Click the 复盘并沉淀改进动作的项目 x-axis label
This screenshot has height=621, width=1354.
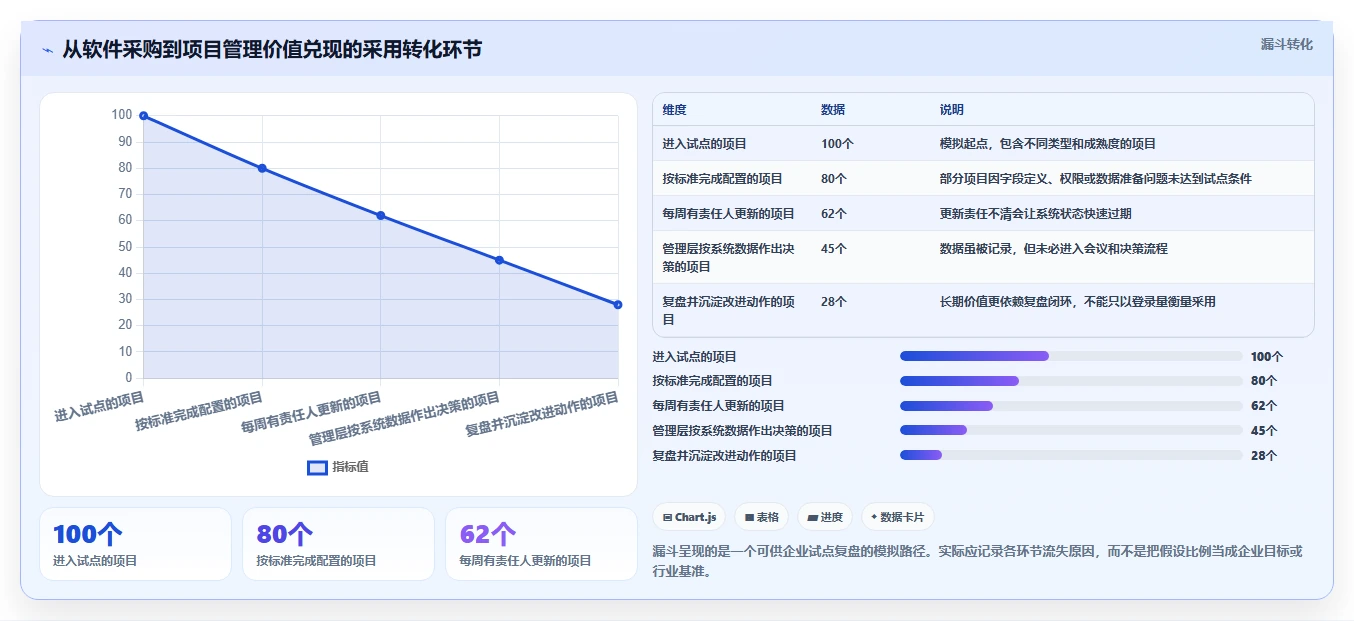(542, 415)
